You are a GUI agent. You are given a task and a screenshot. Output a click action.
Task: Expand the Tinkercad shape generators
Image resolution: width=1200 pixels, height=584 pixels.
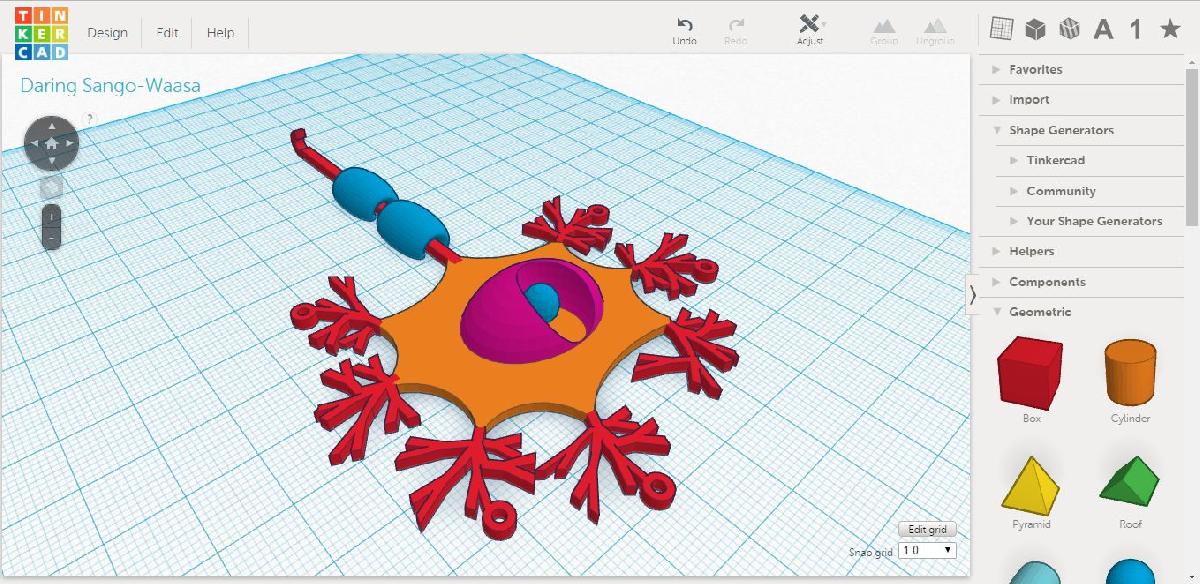pyautogui.click(x=1092, y=160)
